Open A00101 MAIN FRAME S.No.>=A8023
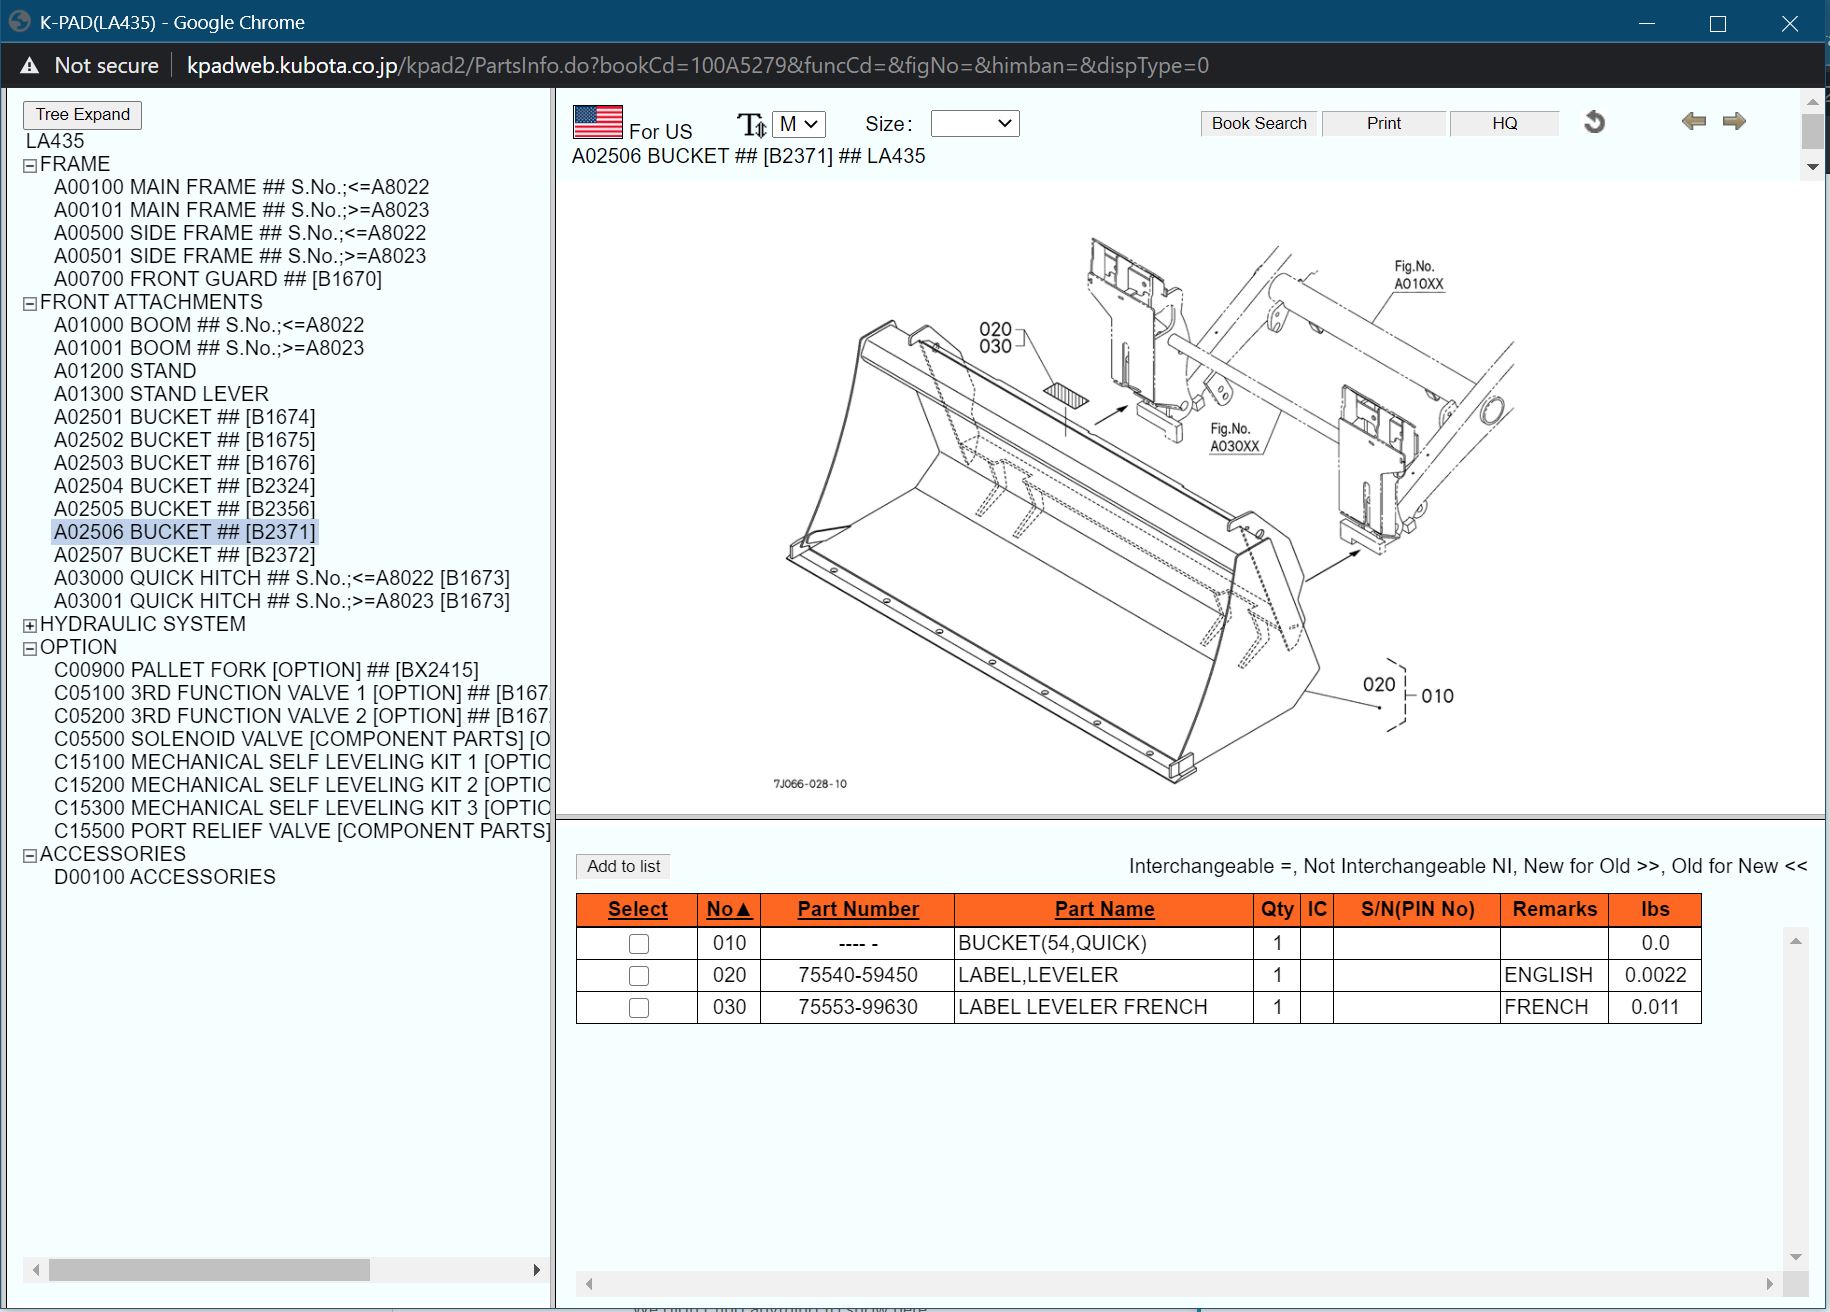 [241, 210]
